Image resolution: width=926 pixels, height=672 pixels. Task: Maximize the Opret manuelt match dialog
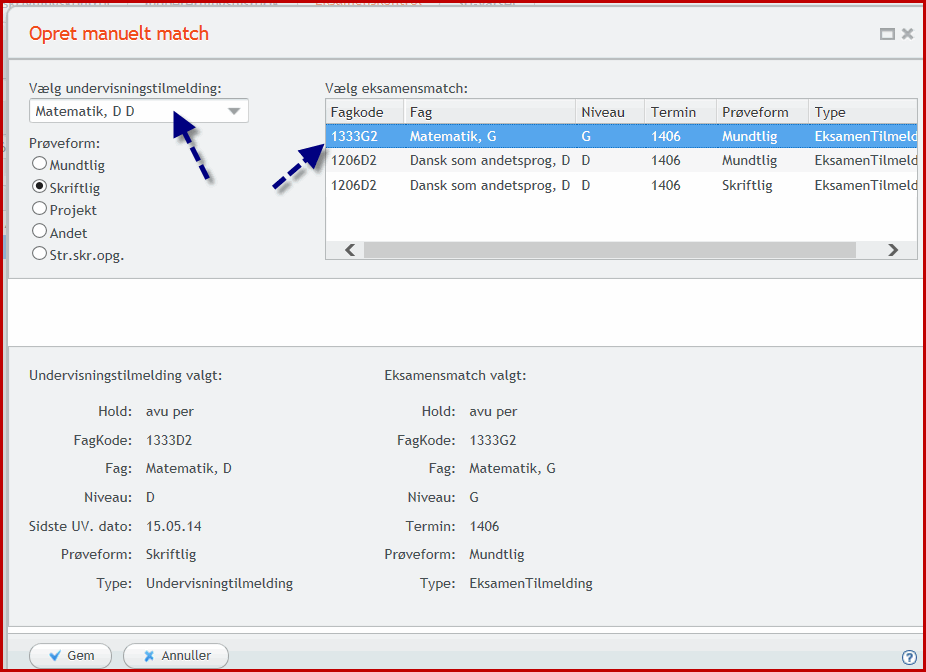[887, 34]
